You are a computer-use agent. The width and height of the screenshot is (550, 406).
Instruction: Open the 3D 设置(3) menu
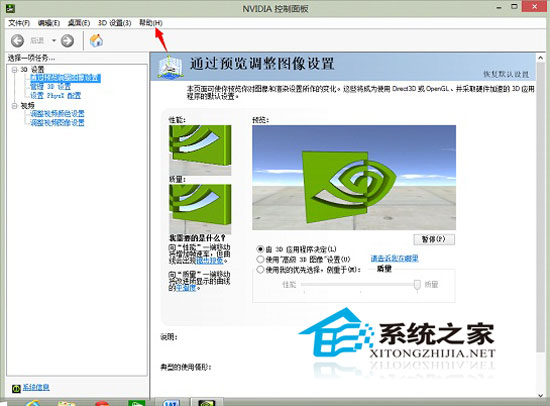(114, 23)
